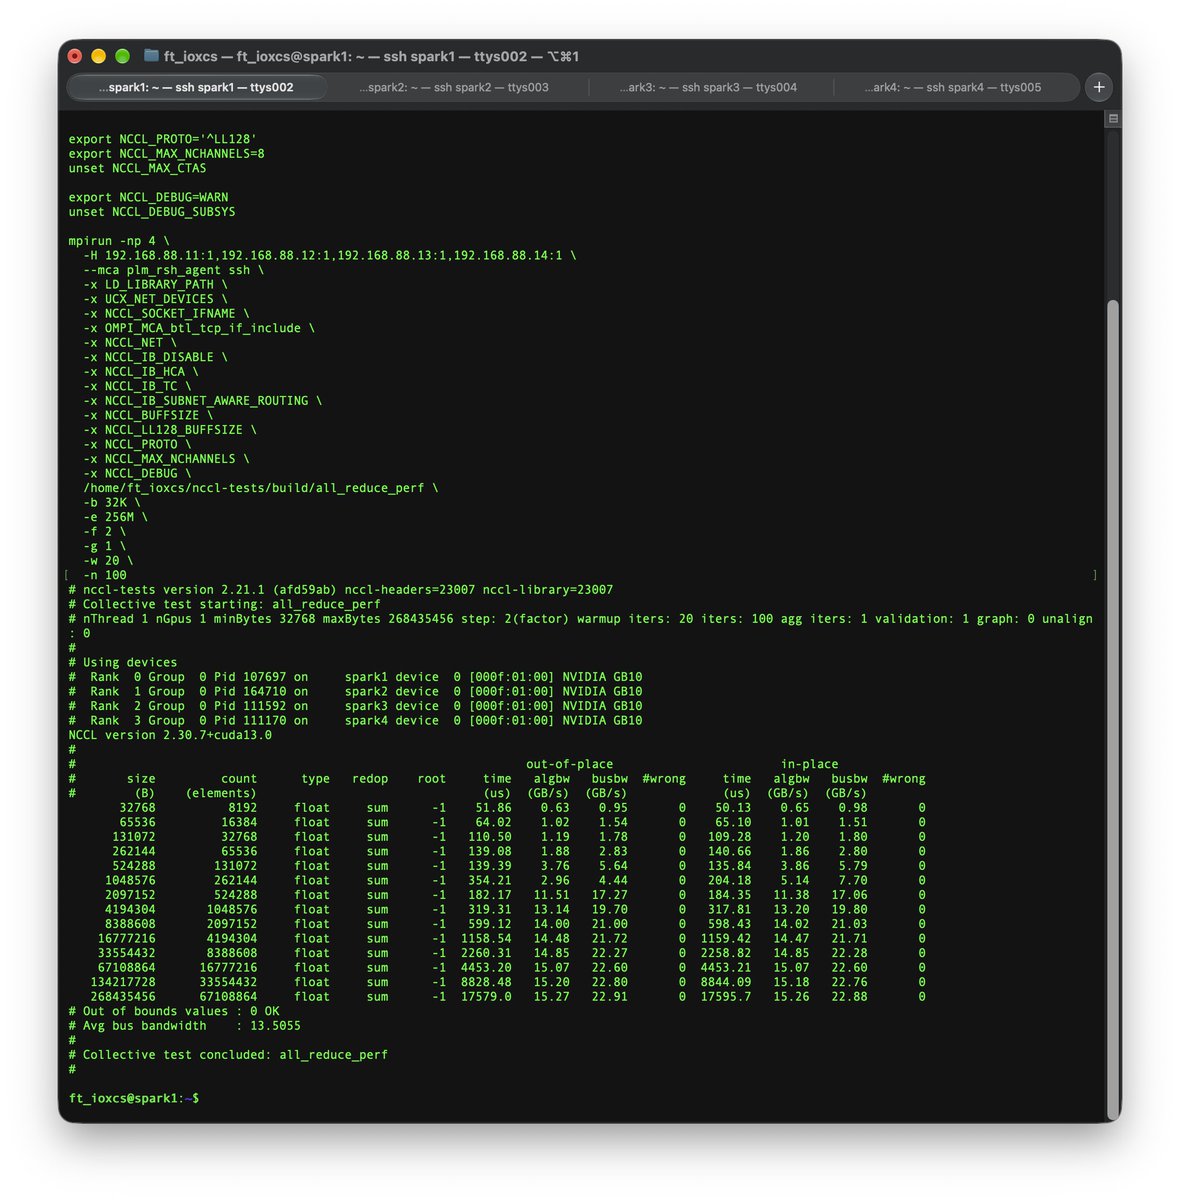
Task: Click the -x OMPI_MCA_btl_tcp_if_include line
Action: click(199, 328)
